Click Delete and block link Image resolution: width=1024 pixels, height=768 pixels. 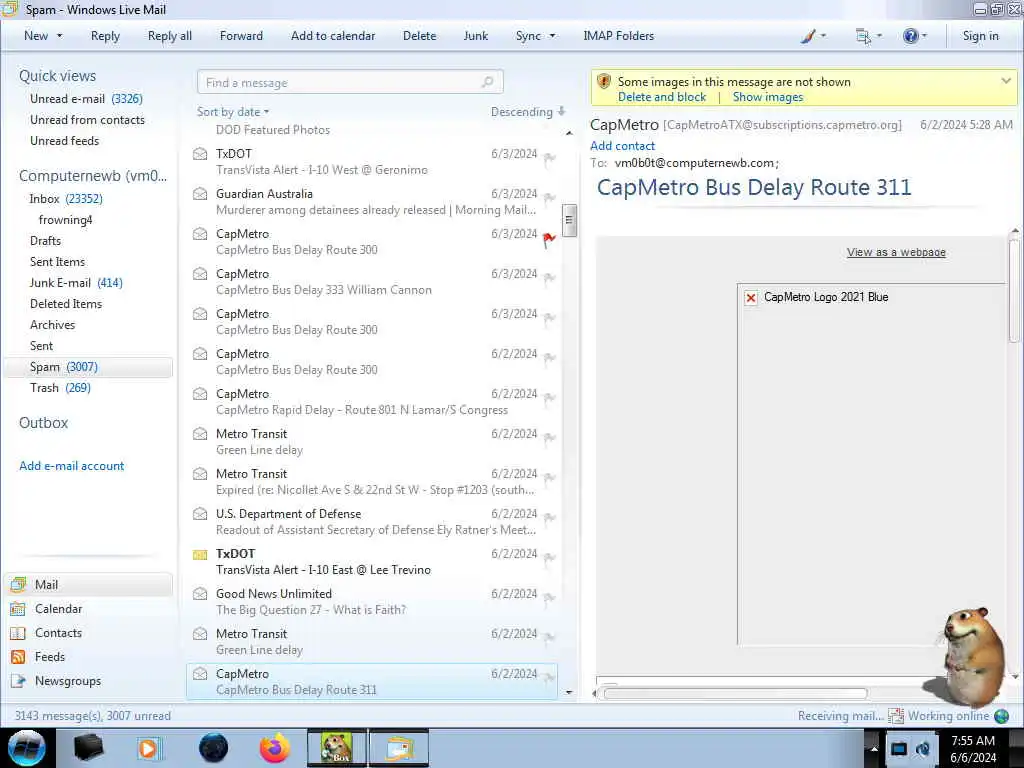pos(662,97)
